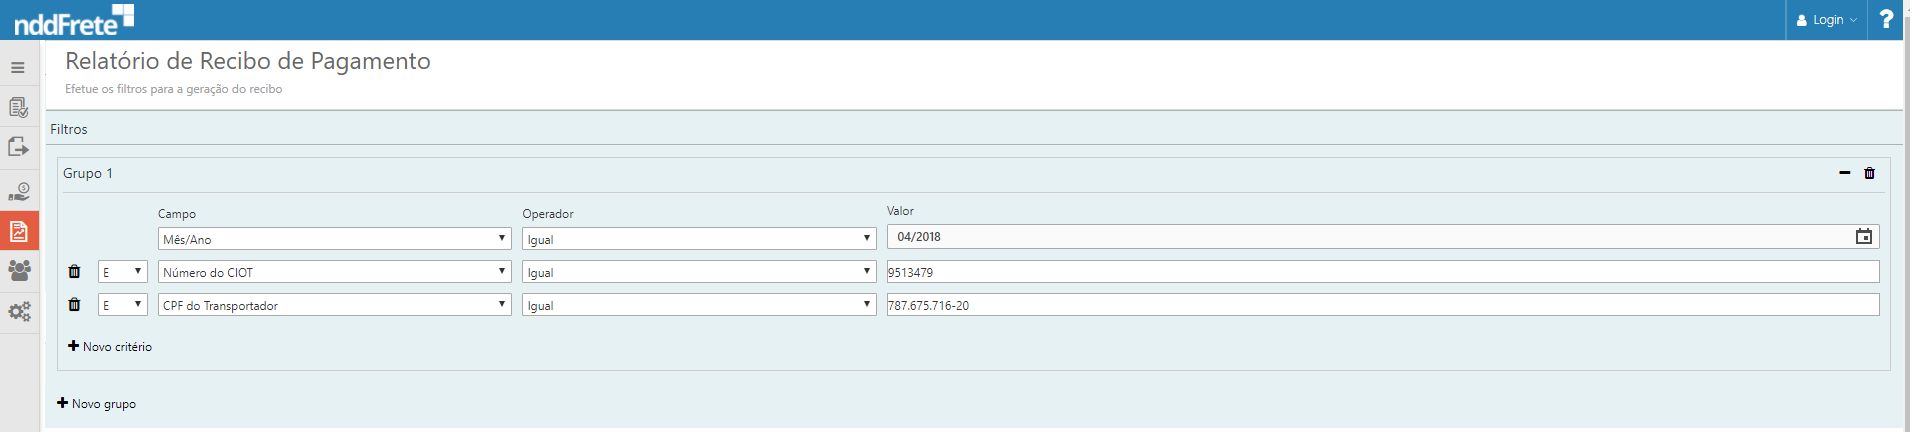This screenshot has height=432, width=1920.
Task: Open the payment hand-with-coin sidebar icon
Action: point(18,191)
